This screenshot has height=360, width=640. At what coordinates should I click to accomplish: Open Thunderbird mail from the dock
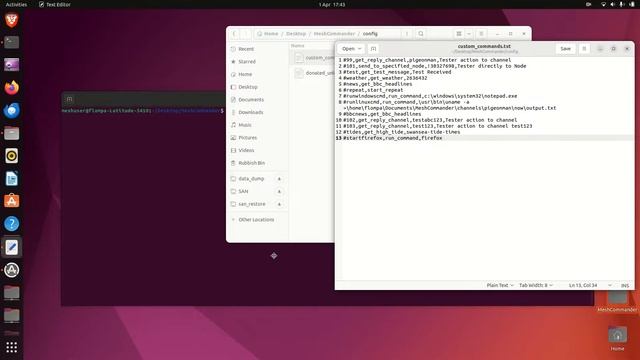pyautogui.click(x=11, y=110)
